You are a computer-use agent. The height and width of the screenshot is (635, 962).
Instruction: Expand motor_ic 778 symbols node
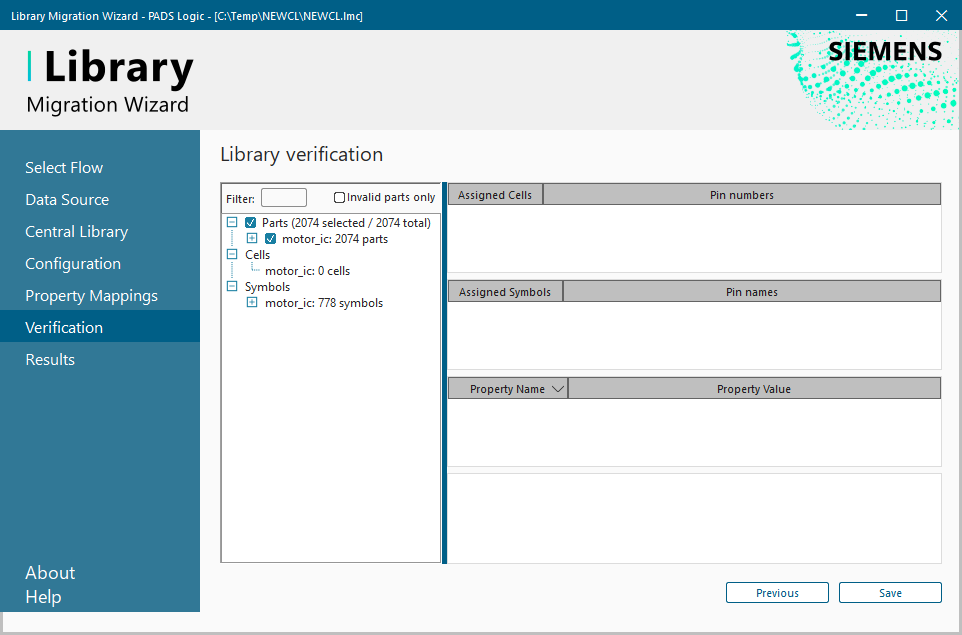click(252, 303)
